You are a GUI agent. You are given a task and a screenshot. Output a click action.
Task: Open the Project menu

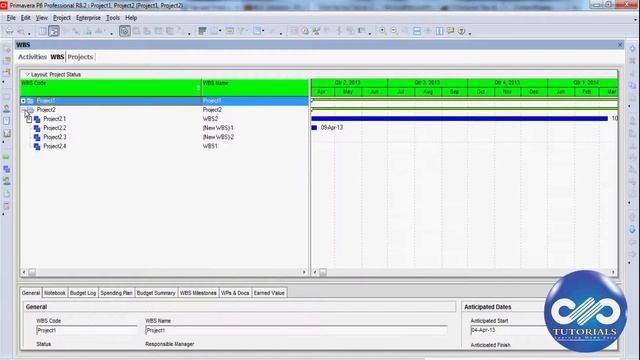[x=62, y=18]
